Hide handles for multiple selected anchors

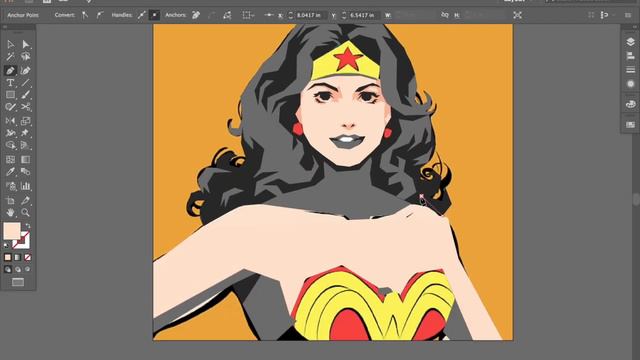click(x=154, y=15)
